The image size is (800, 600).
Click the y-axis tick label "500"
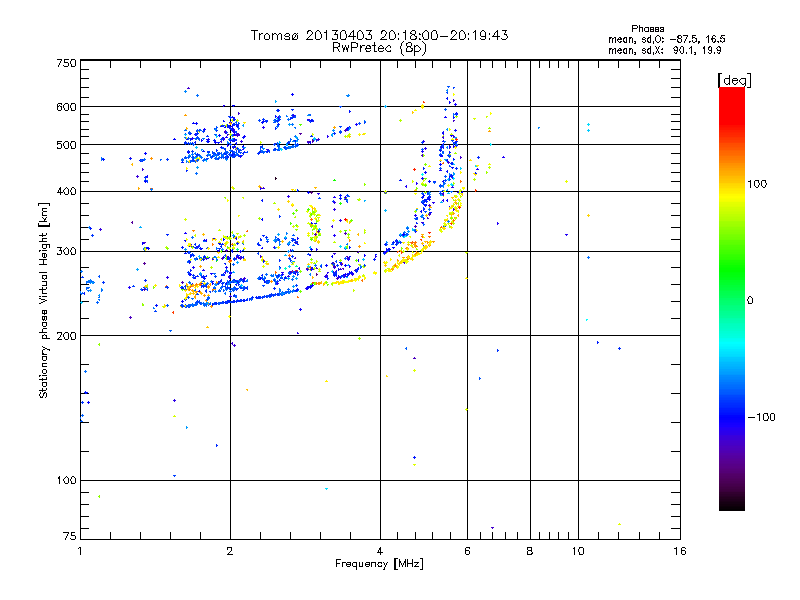point(66,145)
